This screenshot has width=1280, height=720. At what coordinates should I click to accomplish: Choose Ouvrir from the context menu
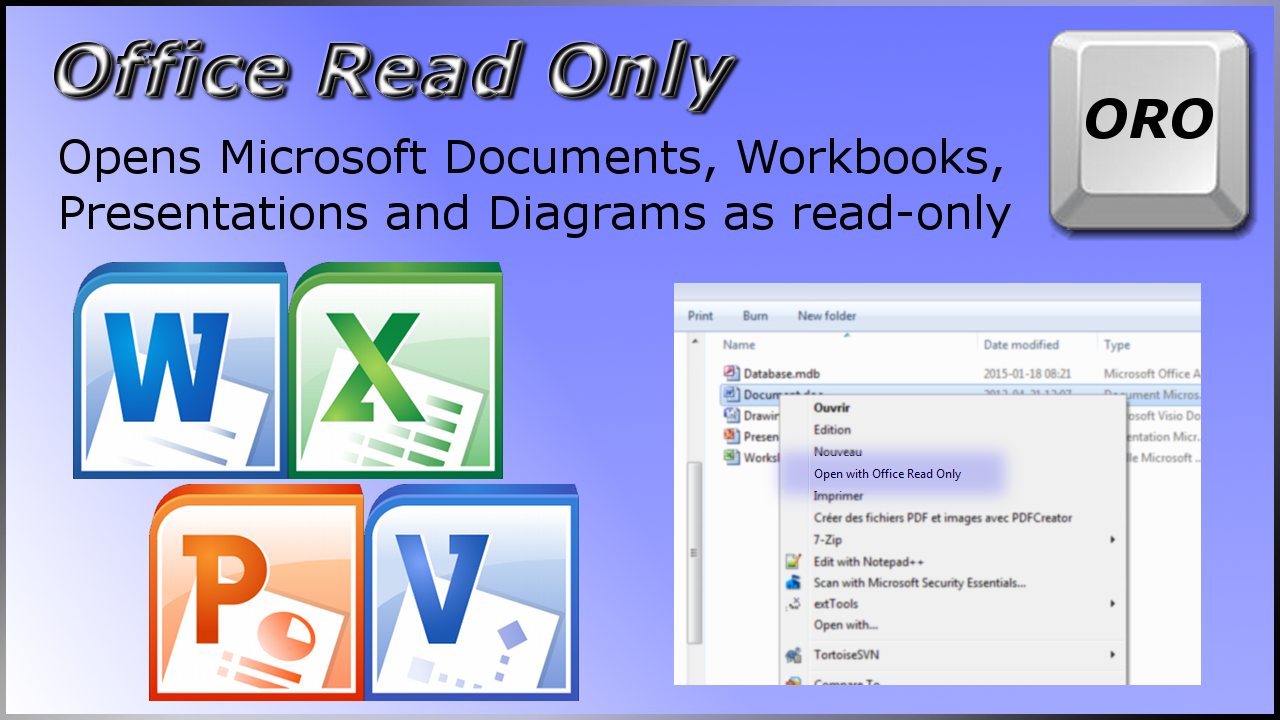click(832, 408)
